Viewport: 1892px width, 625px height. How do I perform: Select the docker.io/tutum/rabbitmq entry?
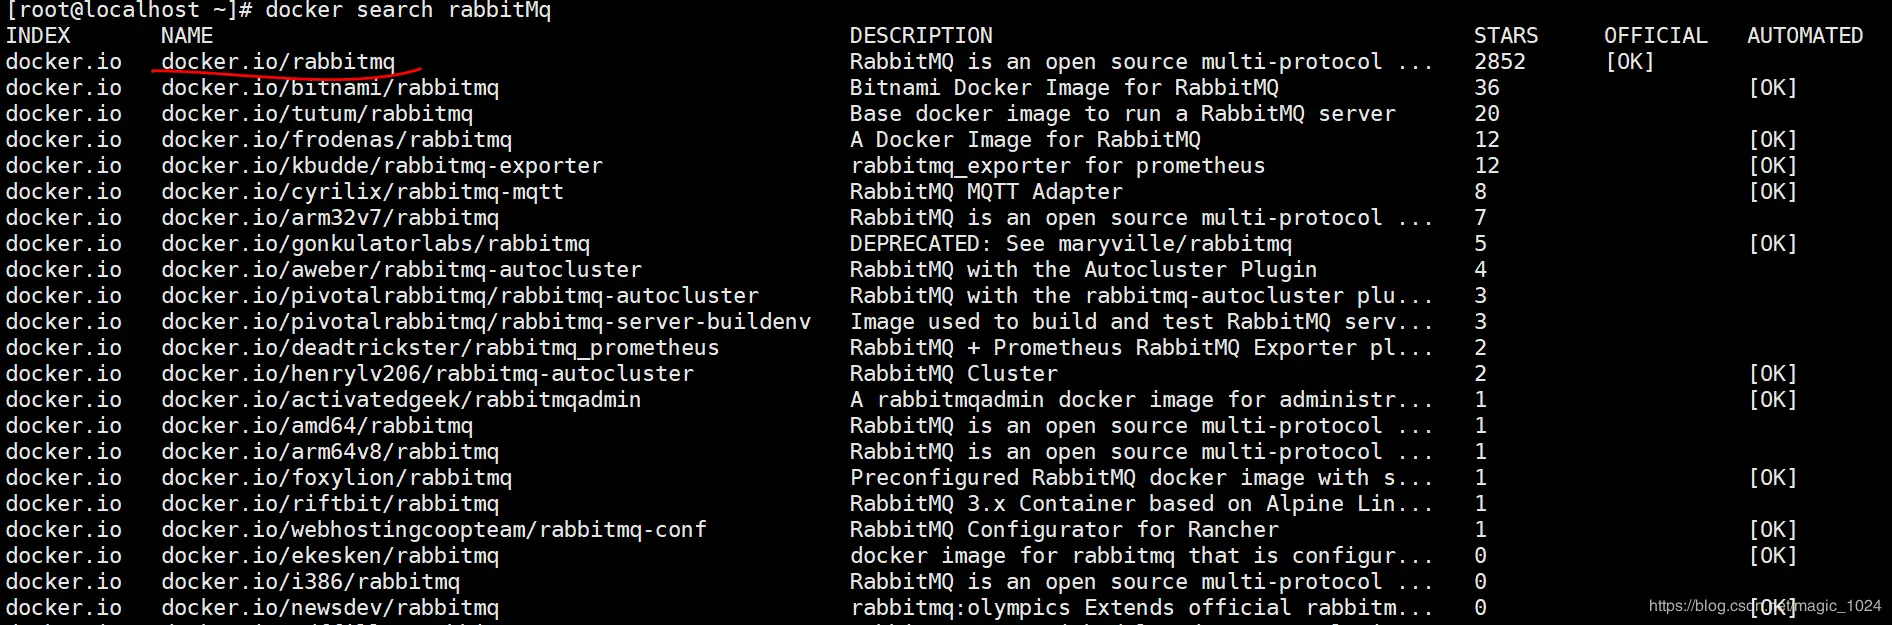click(x=317, y=114)
